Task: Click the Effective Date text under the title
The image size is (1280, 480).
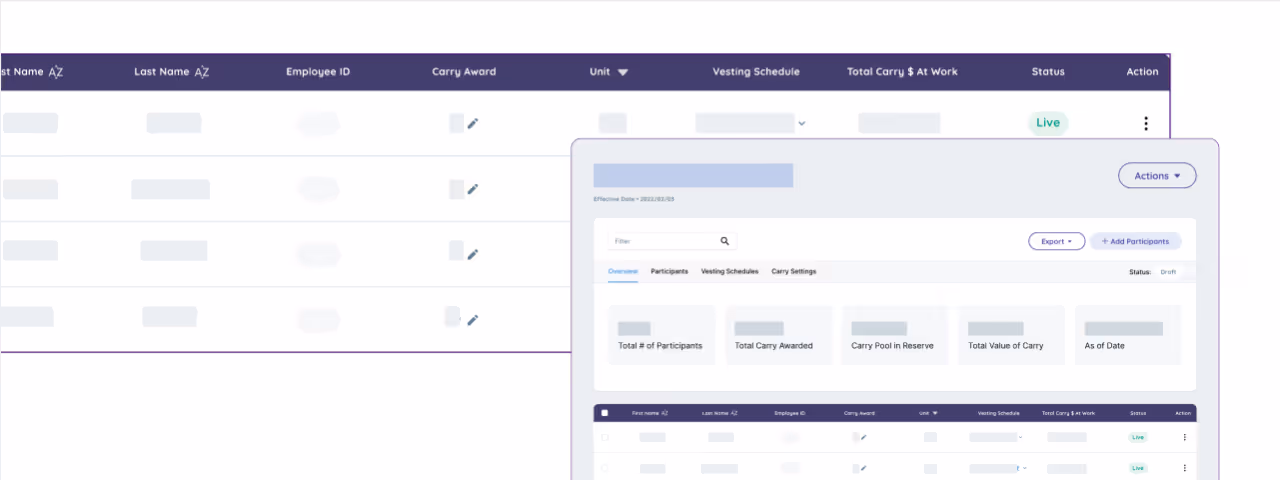Action: [633, 199]
